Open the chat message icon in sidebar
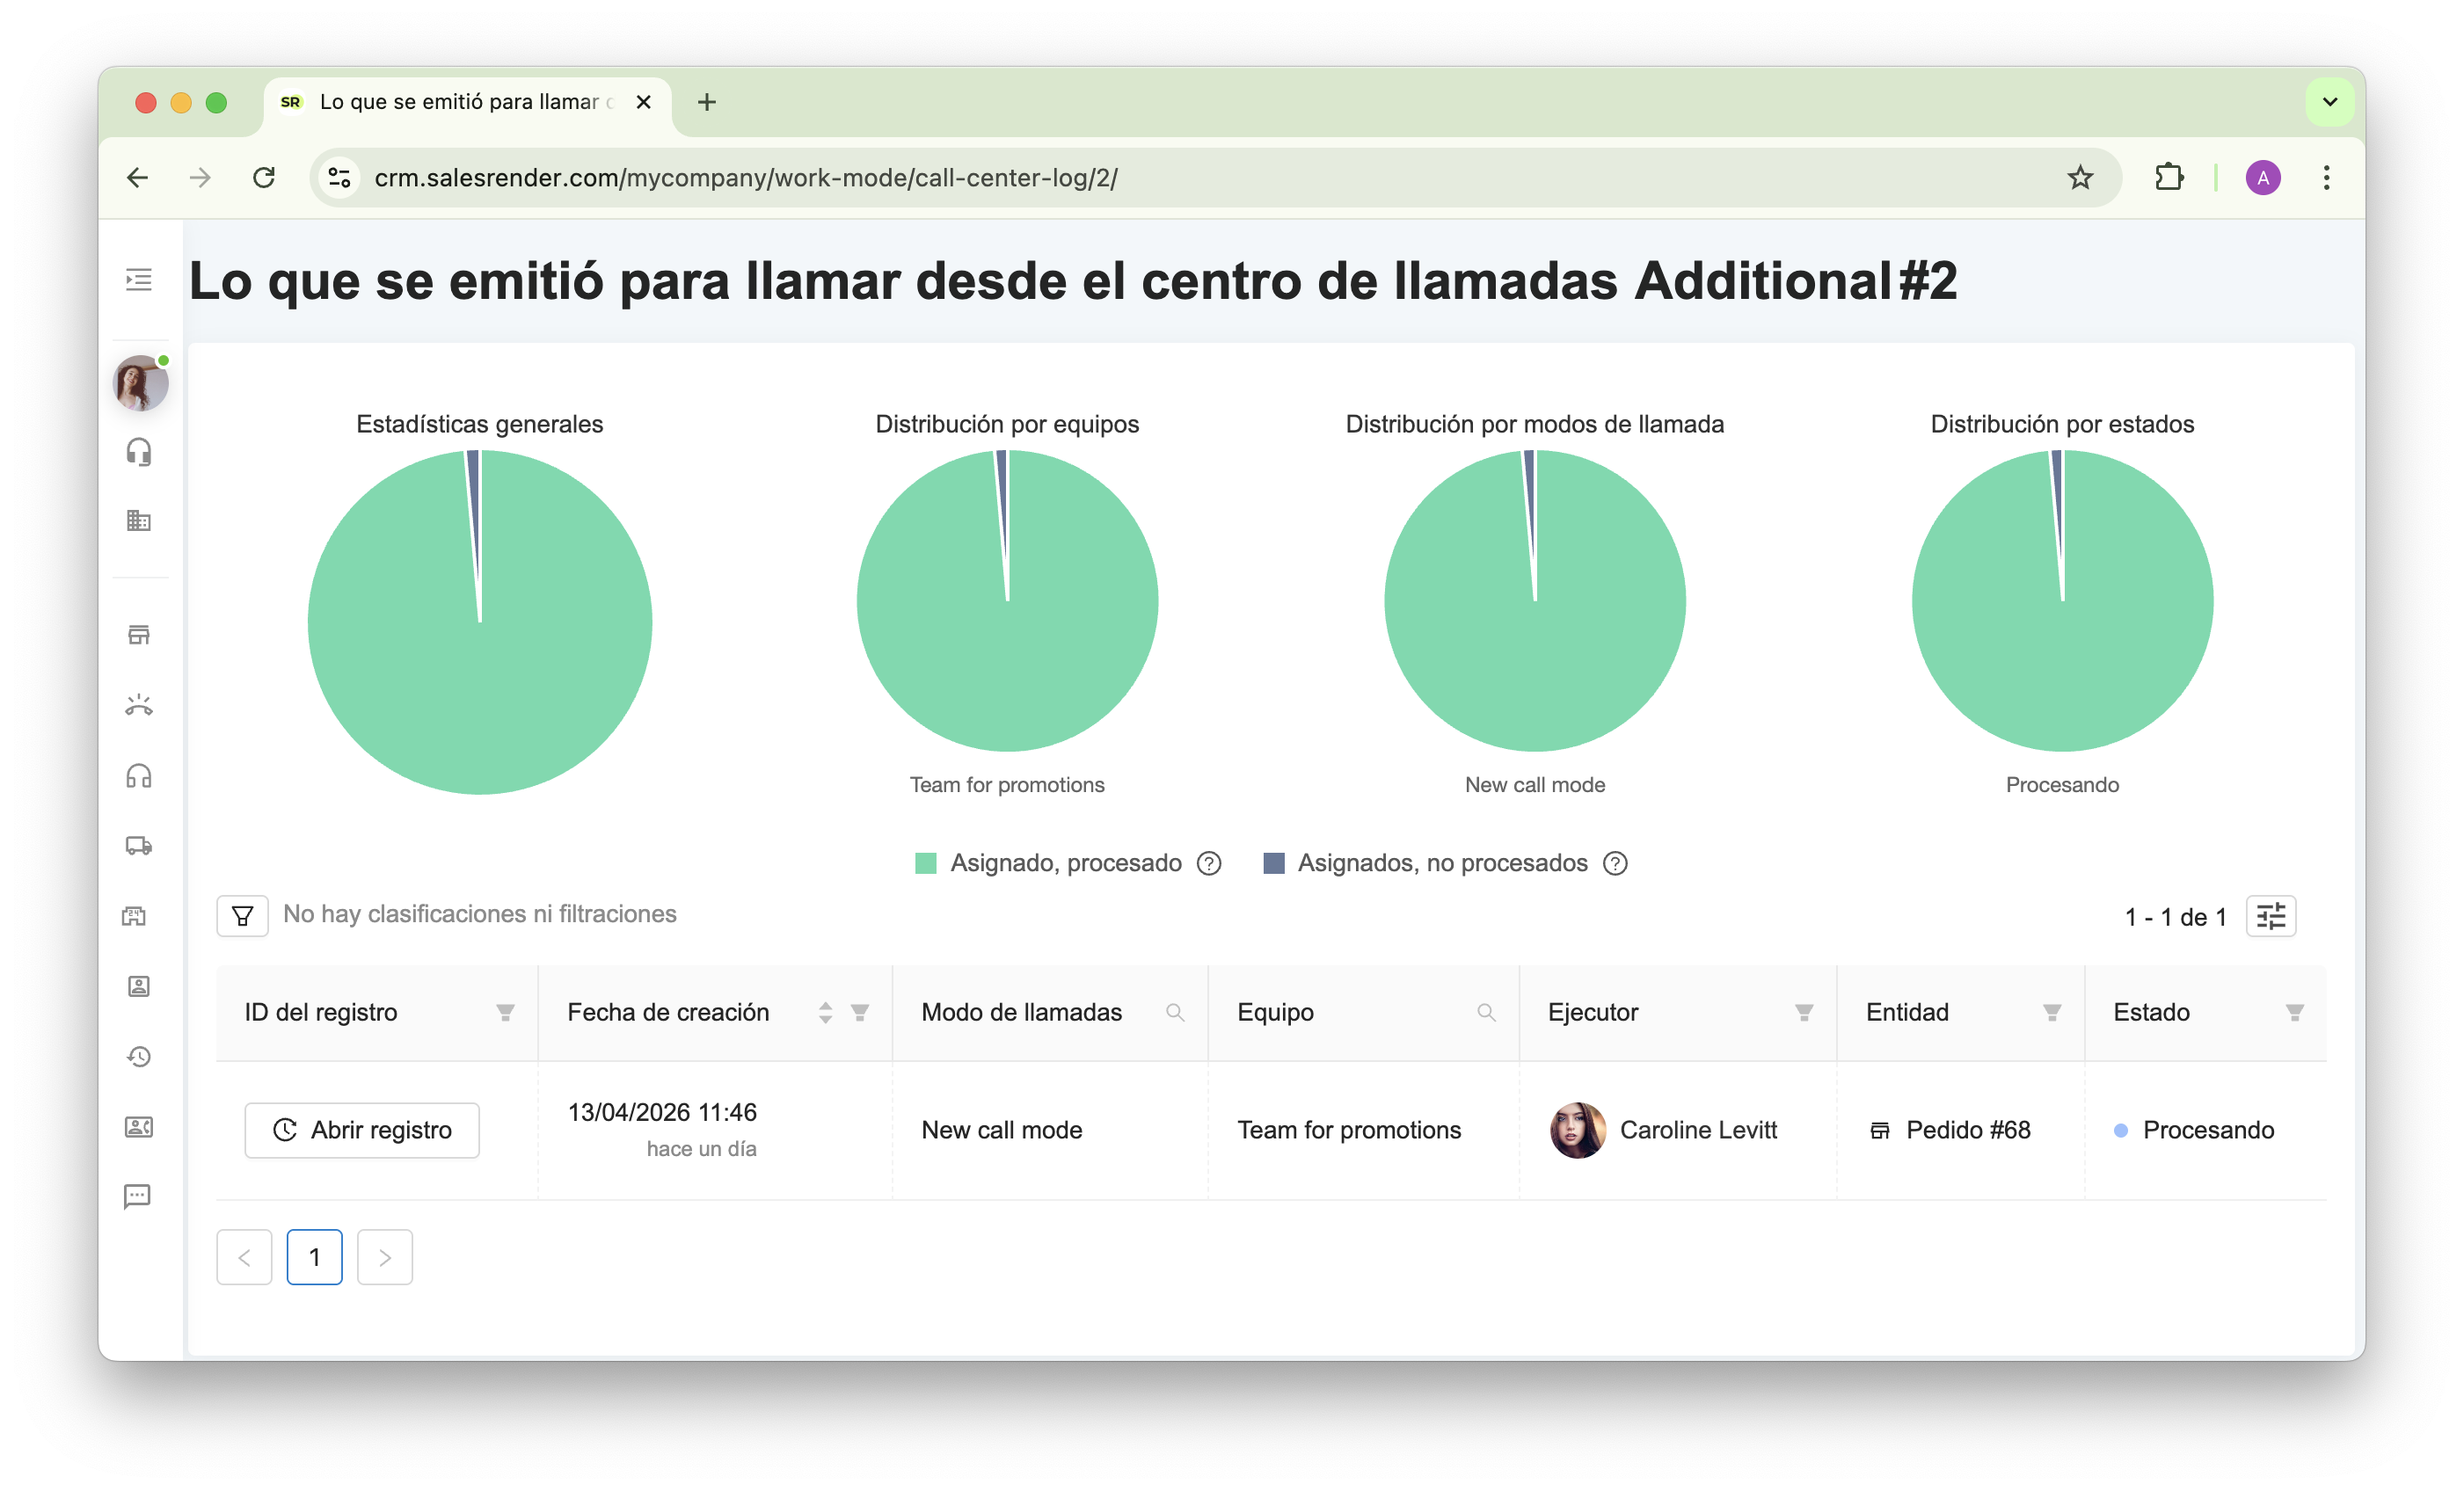This screenshot has height=1491, width=2464. coord(137,1196)
